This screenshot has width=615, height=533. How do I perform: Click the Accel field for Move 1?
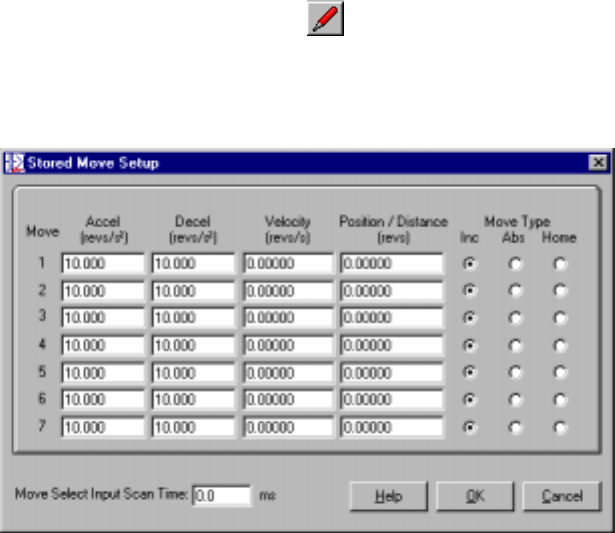(x=103, y=264)
